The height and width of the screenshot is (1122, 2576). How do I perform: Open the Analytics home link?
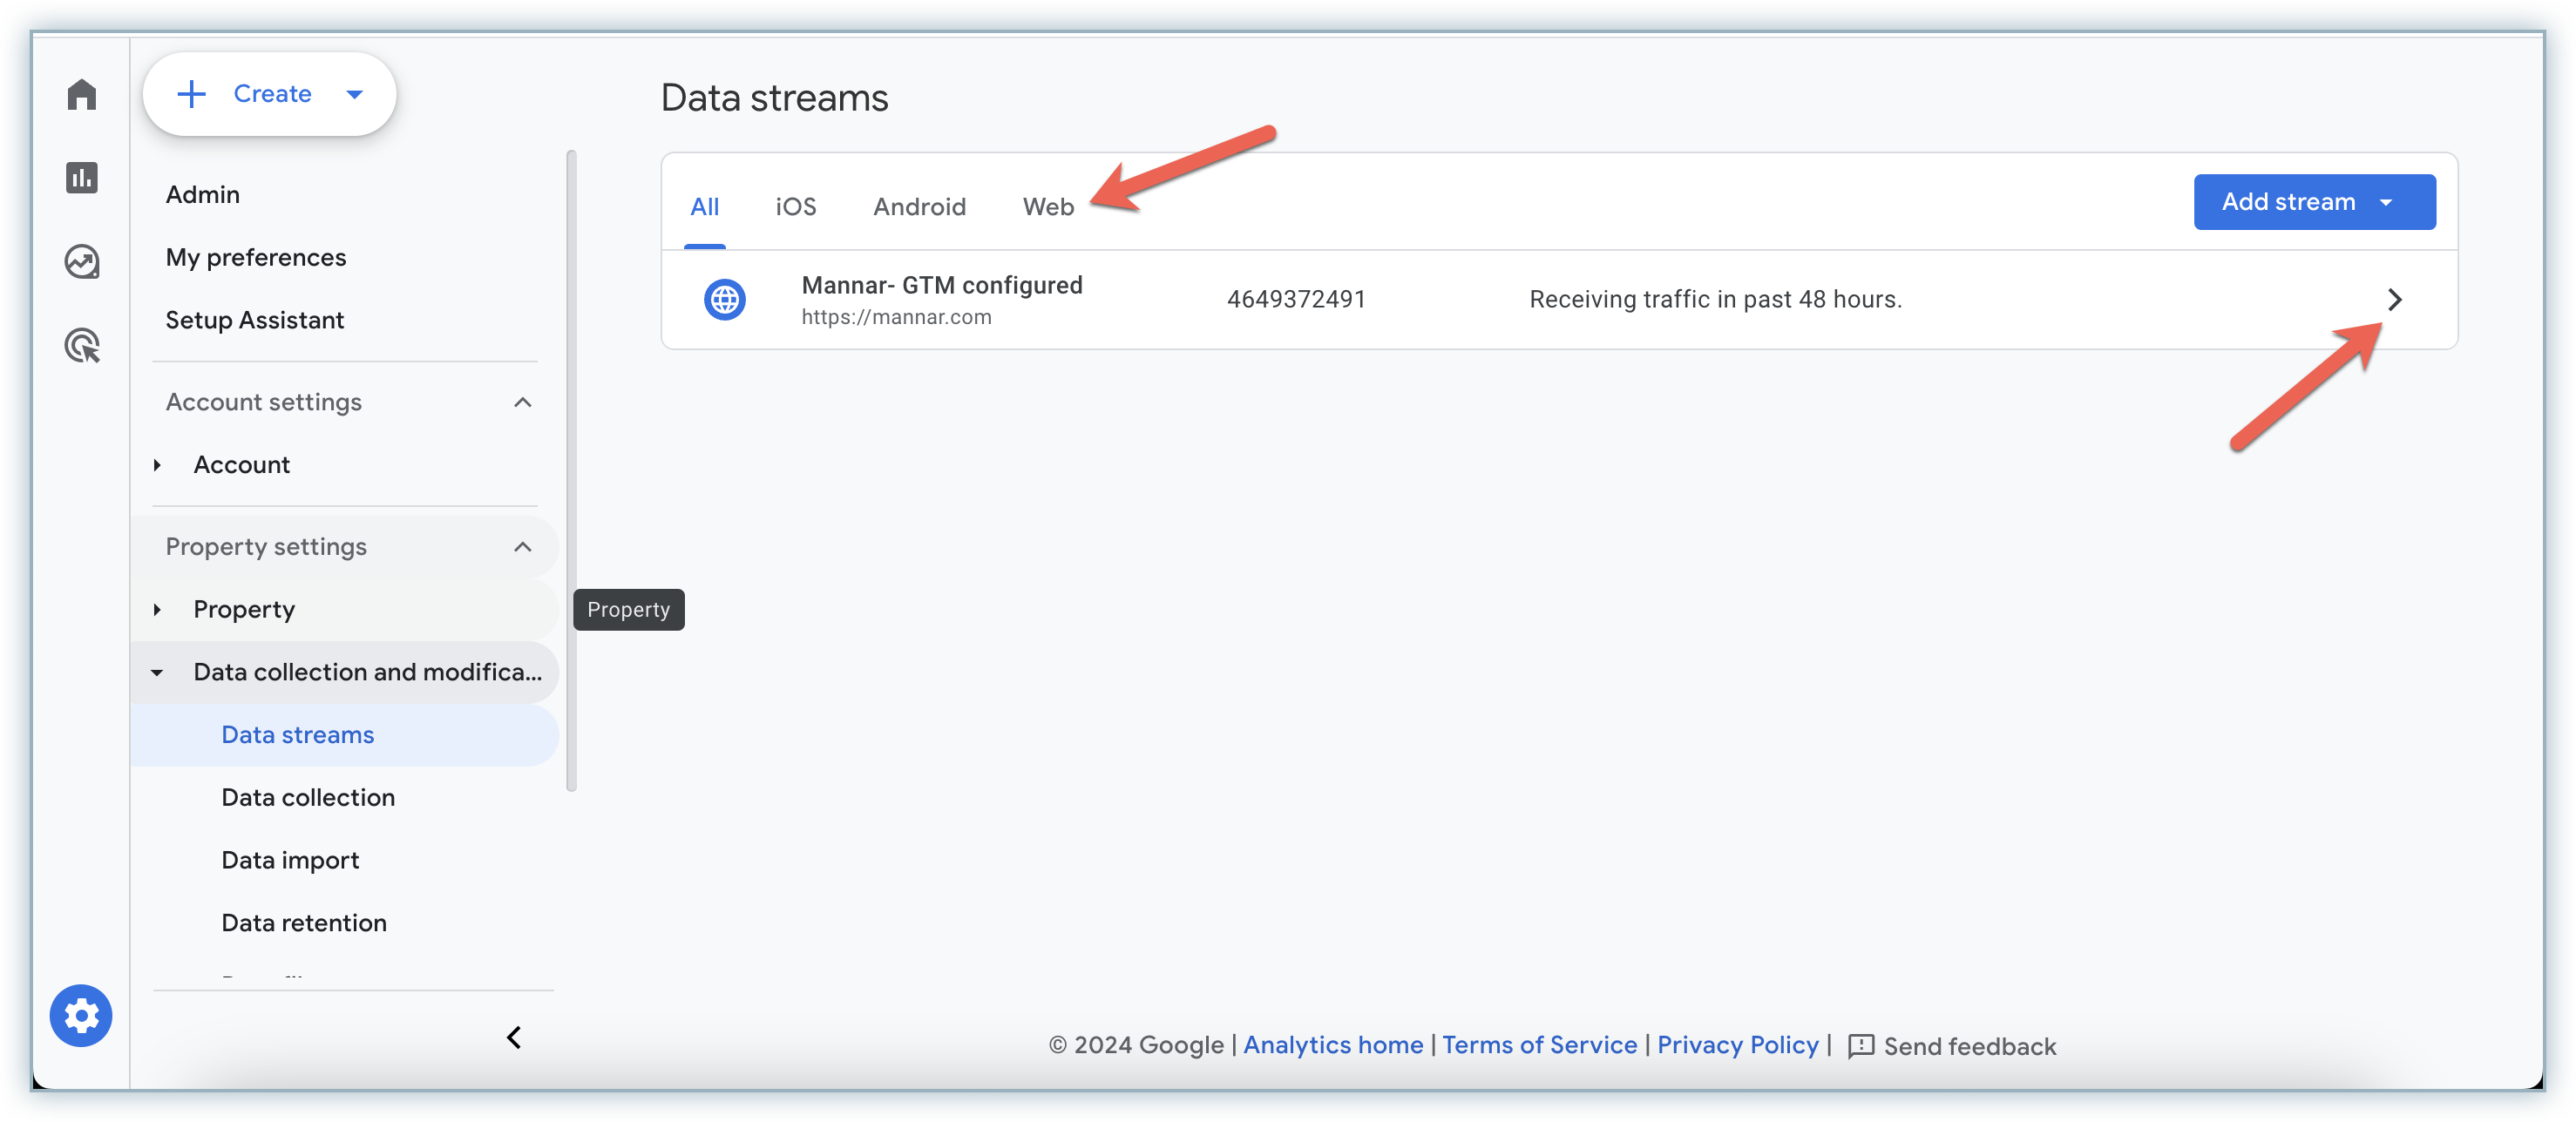tap(1332, 1045)
